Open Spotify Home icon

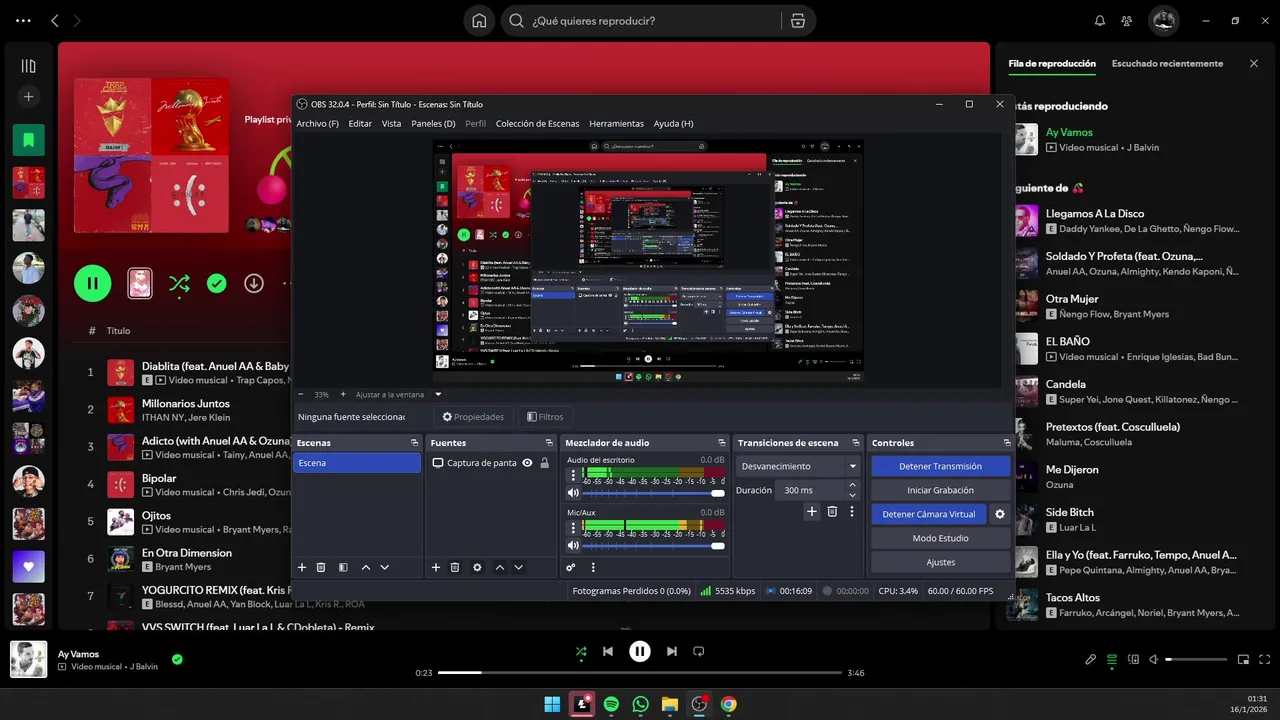pyautogui.click(x=480, y=20)
